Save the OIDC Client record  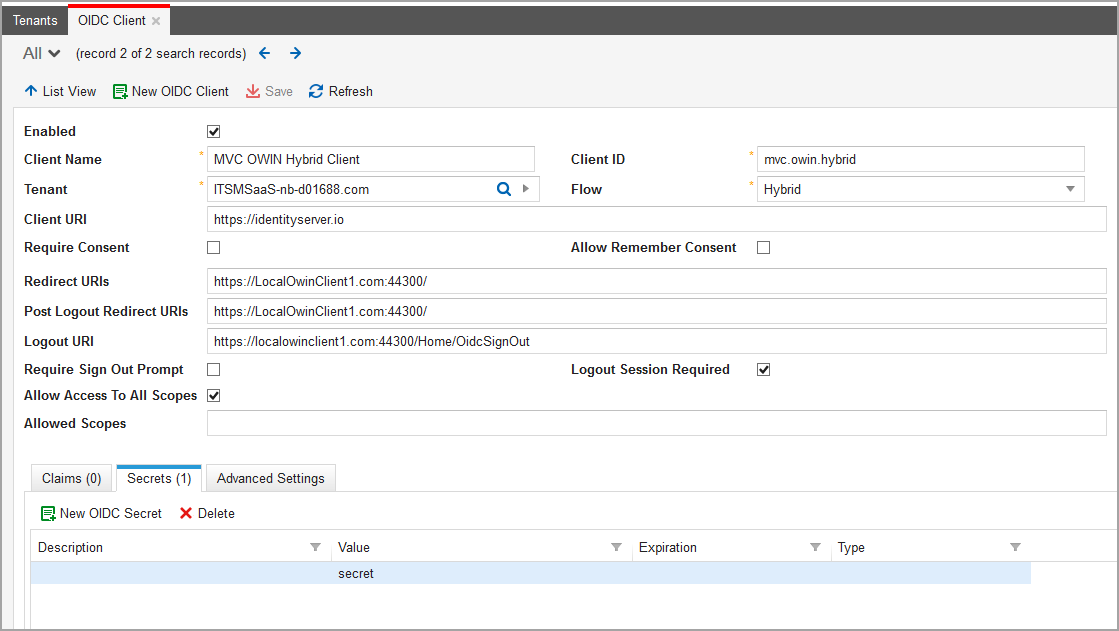(269, 91)
